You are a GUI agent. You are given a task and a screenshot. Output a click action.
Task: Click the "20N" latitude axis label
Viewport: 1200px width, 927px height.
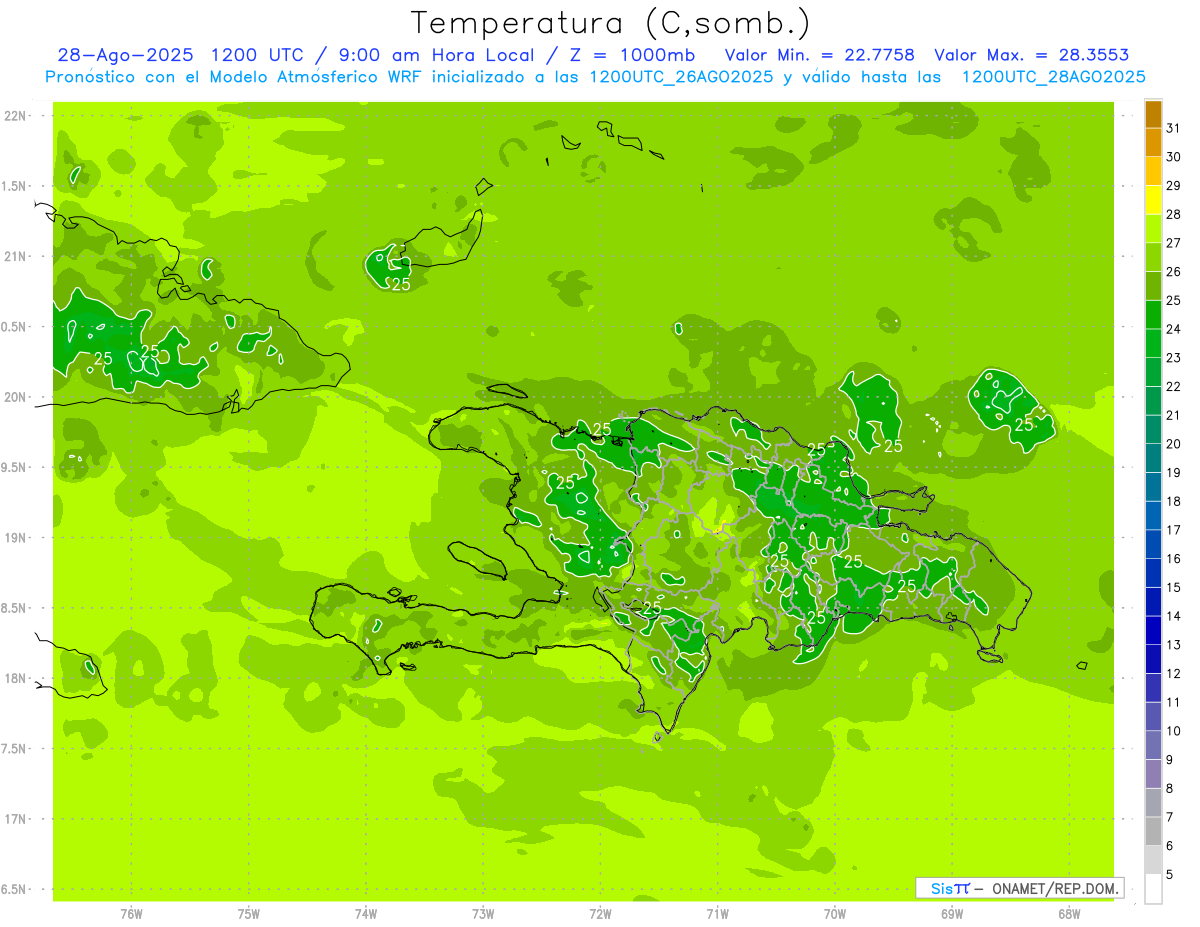coord(15,397)
